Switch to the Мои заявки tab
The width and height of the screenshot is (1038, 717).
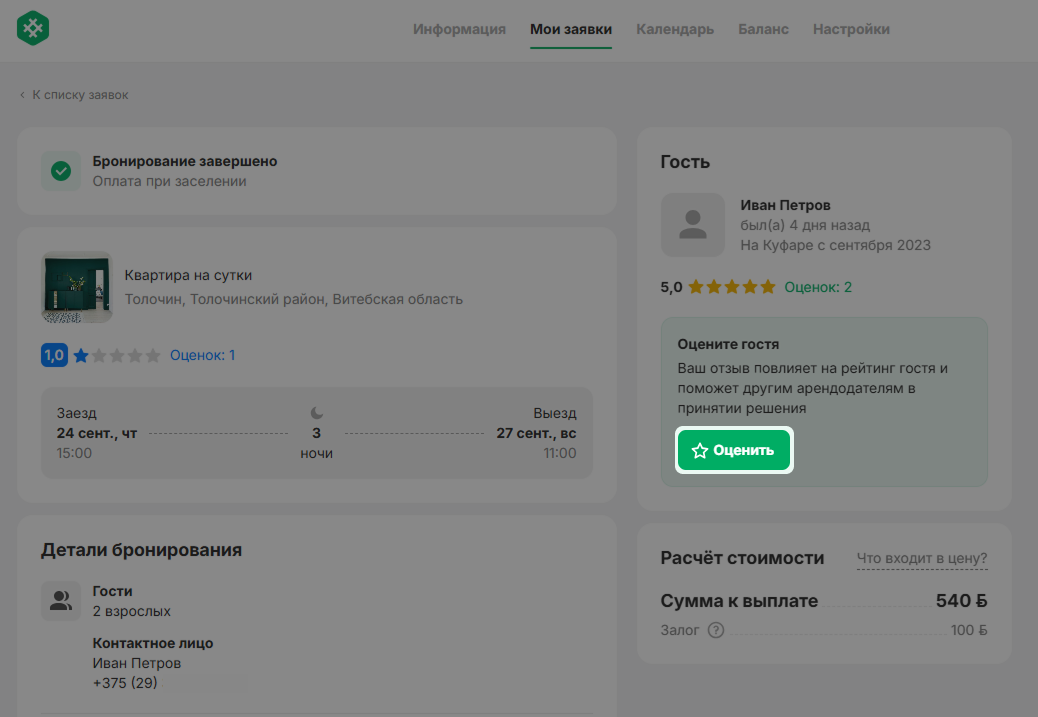click(571, 29)
